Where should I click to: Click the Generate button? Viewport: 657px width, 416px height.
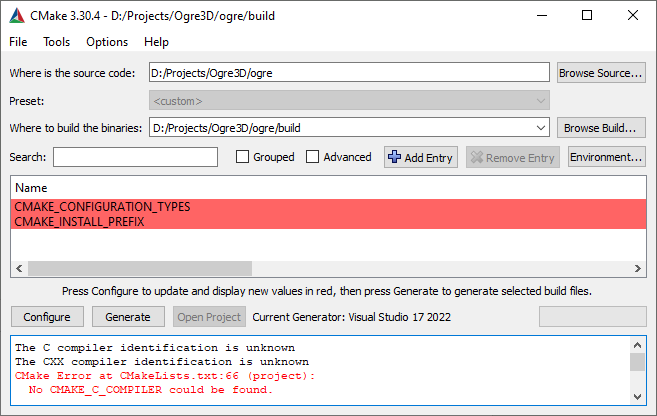[128, 317]
